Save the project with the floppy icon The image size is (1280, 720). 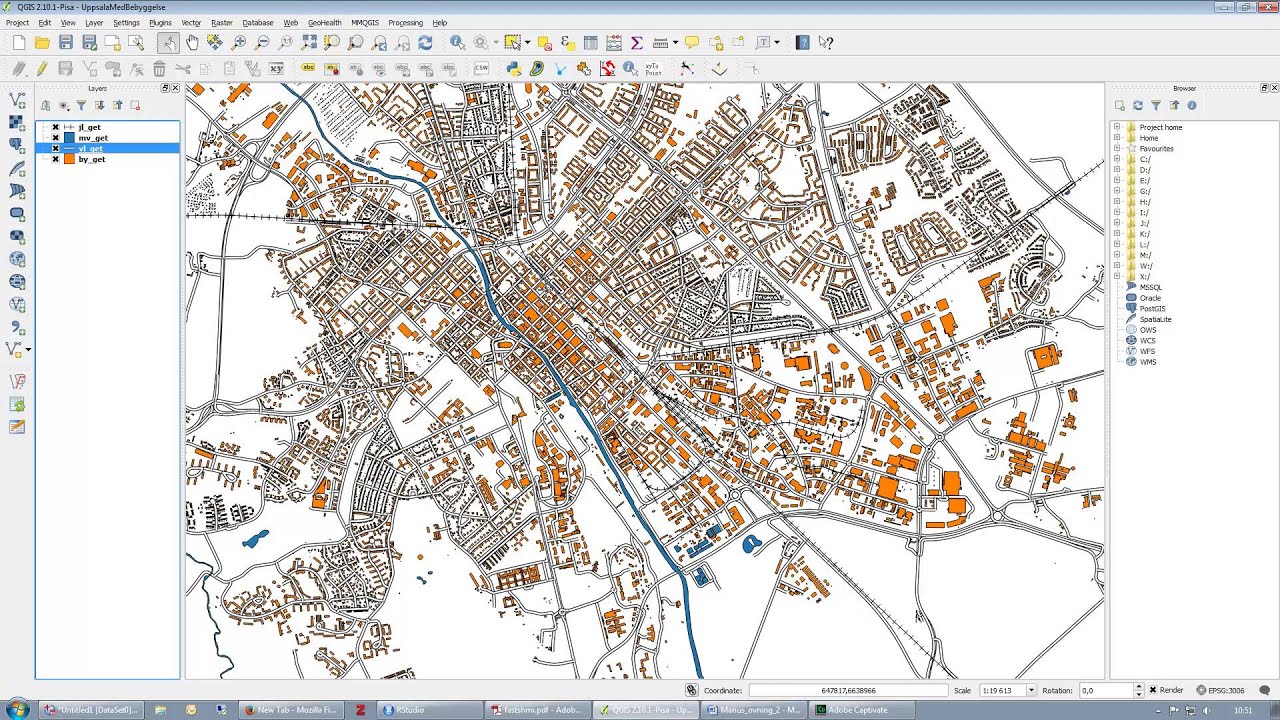coord(66,43)
